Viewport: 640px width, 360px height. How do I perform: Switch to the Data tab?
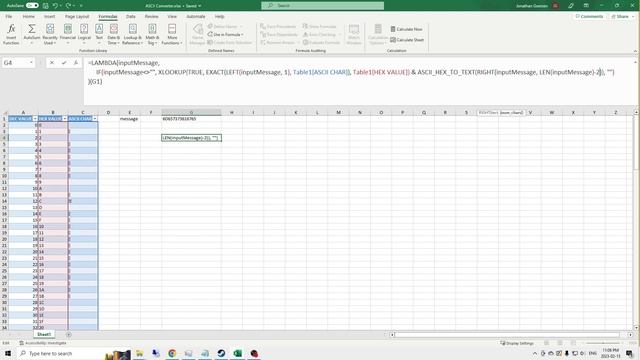[x=131, y=16]
